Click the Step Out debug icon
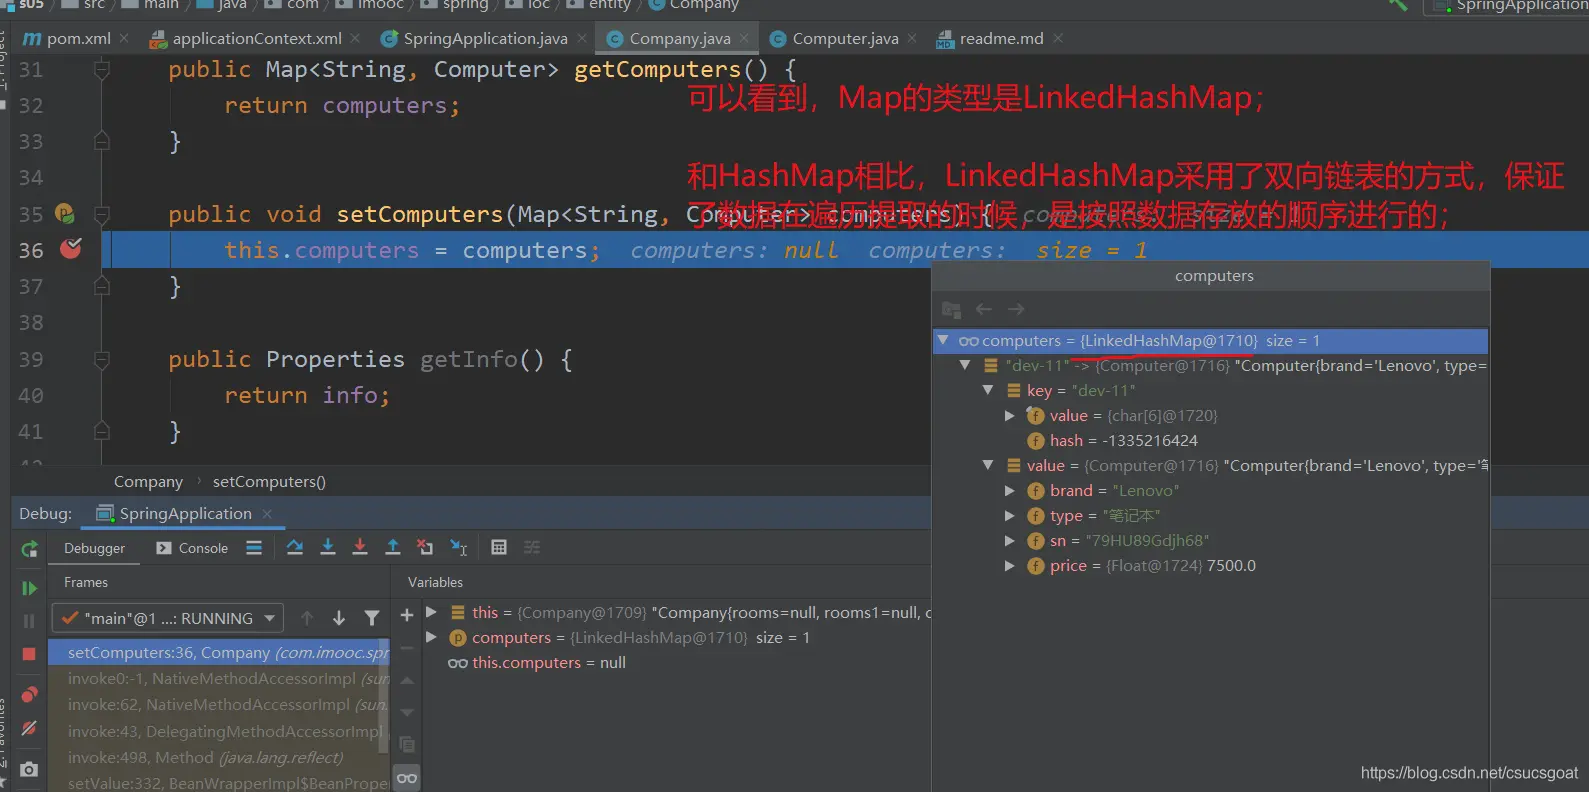Screen dimensions: 1589x792 pyautogui.click(x=393, y=547)
